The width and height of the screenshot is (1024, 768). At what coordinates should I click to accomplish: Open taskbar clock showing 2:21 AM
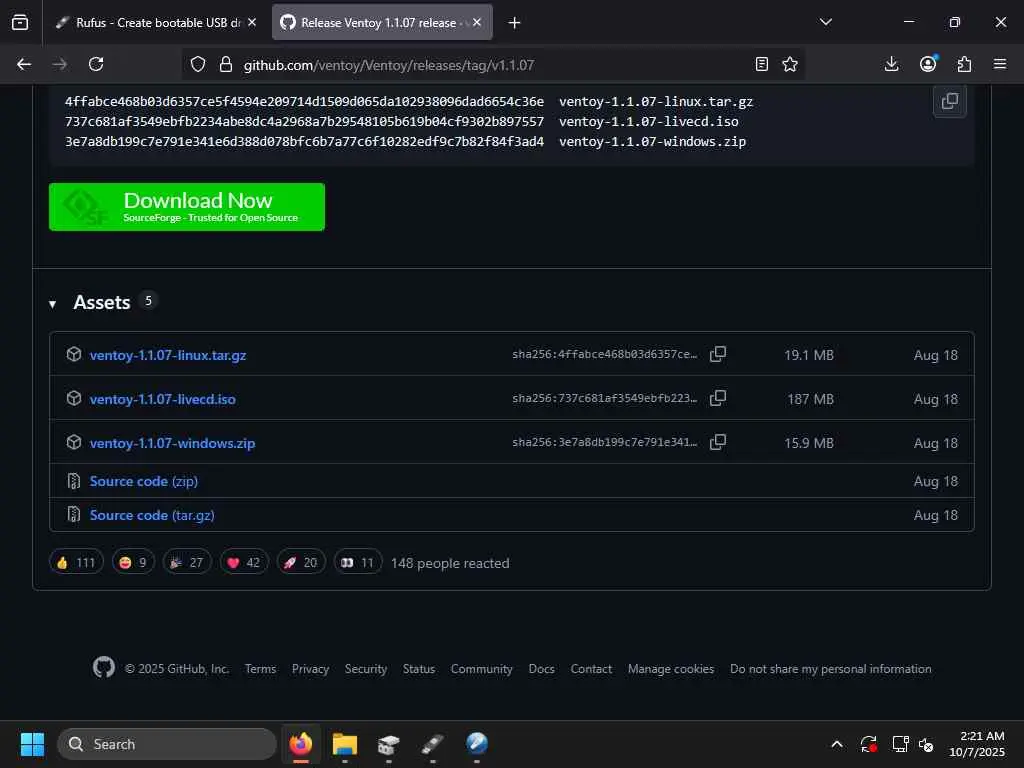coord(977,744)
